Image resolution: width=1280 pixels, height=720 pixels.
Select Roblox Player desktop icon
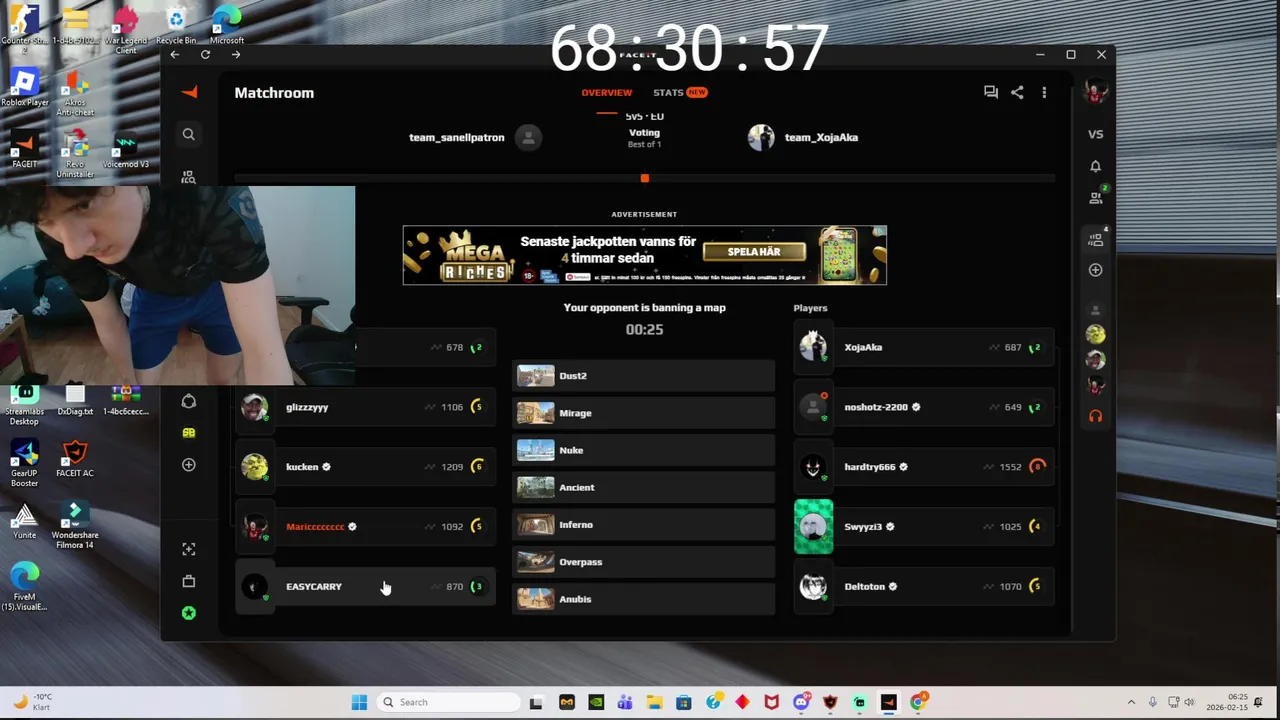click(x=25, y=88)
